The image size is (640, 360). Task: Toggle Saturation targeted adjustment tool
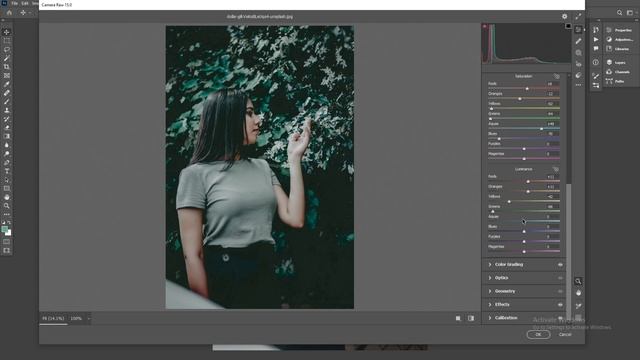pos(557,76)
